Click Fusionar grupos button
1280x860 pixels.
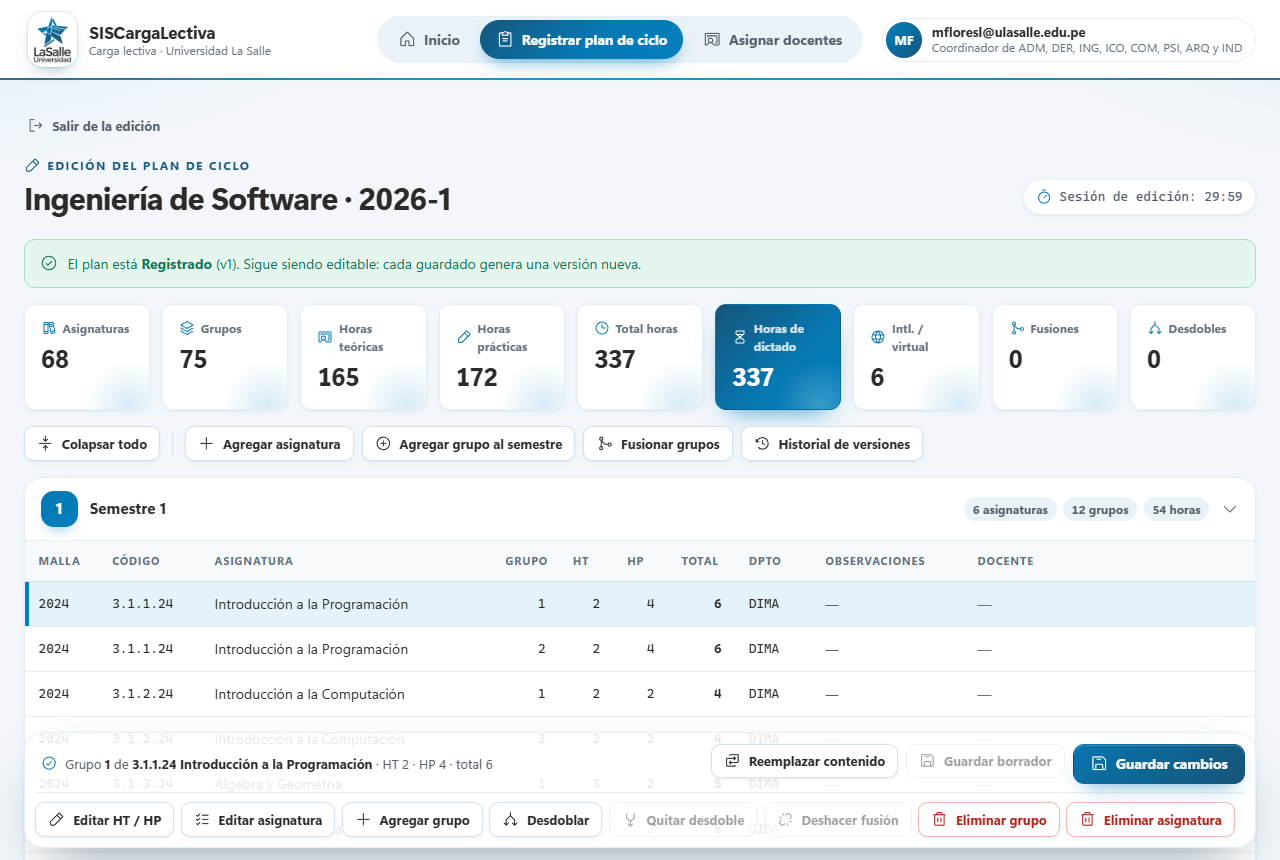tap(658, 444)
